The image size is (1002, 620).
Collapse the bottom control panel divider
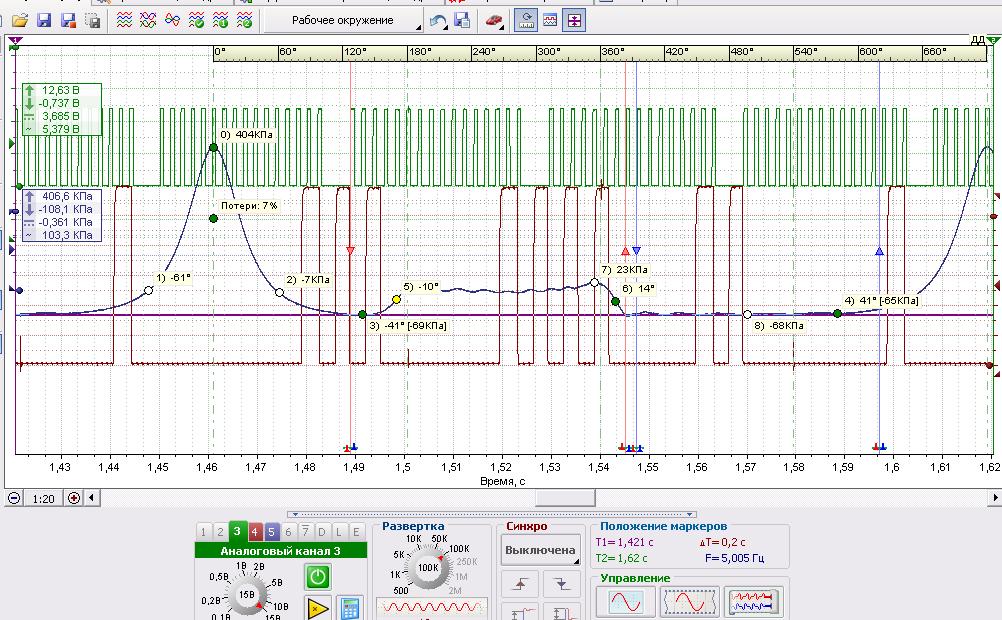(491, 514)
